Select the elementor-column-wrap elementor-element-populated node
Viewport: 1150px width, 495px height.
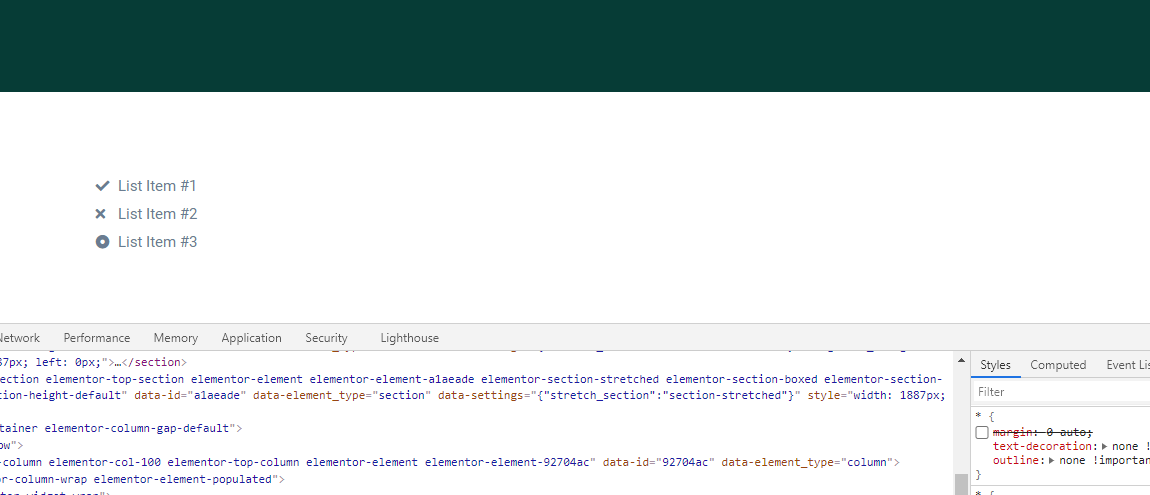click(142, 479)
